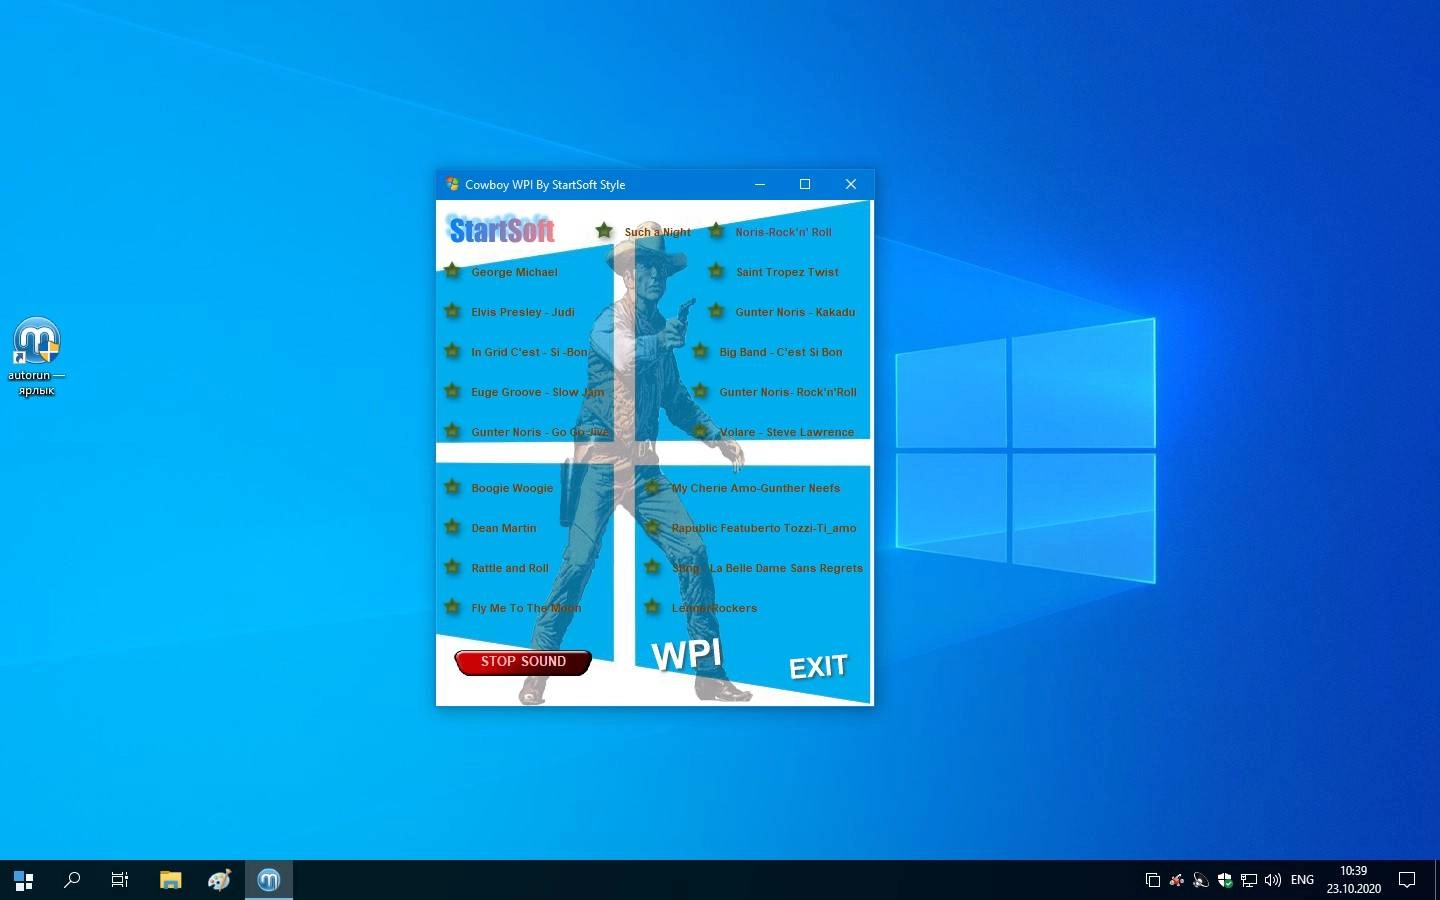This screenshot has width=1440, height=900.
Task: Click the star icon beside George Michael
Action: coord(452,271)
